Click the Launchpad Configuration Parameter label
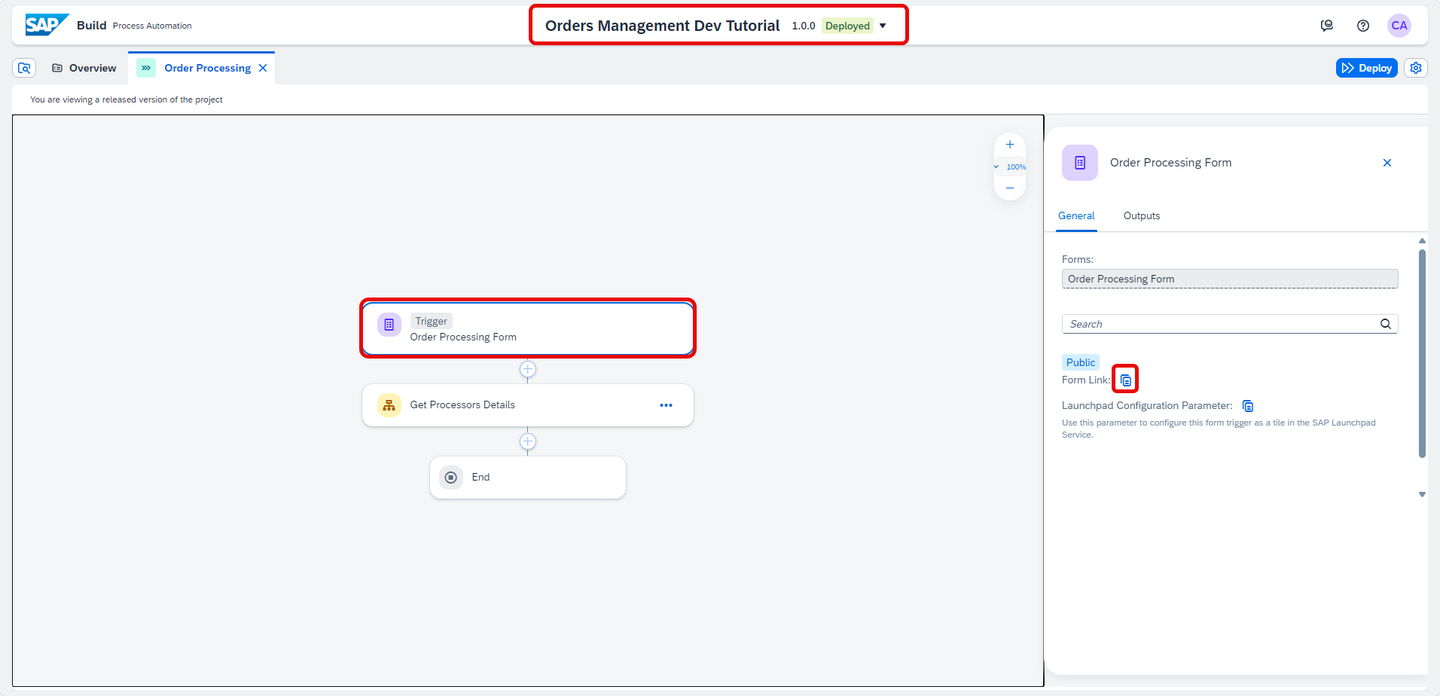This screenshot has height=696, width=1440. pos(1147,406)
